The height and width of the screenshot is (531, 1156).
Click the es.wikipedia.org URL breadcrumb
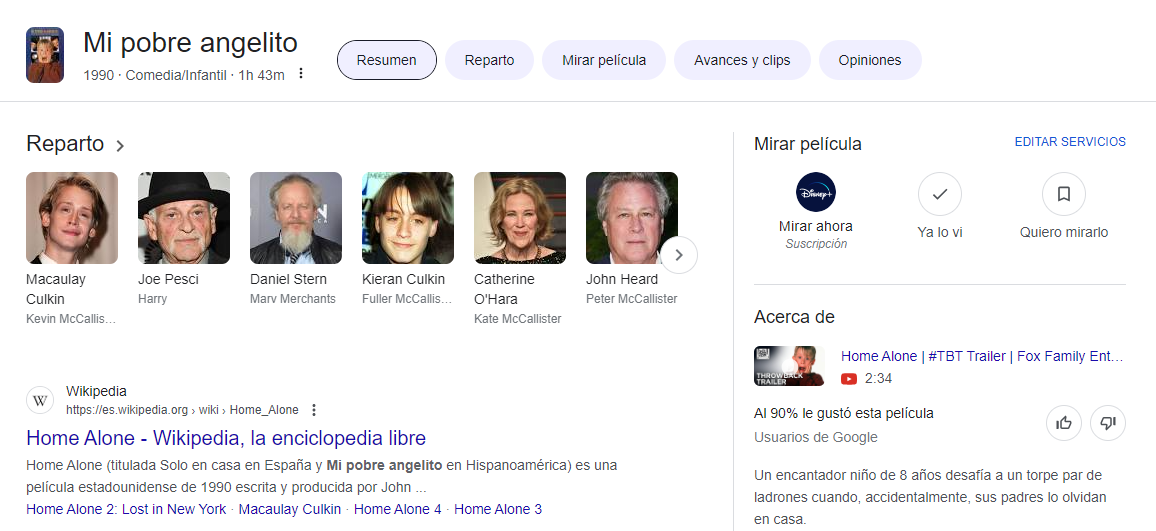tap(182, 410)
